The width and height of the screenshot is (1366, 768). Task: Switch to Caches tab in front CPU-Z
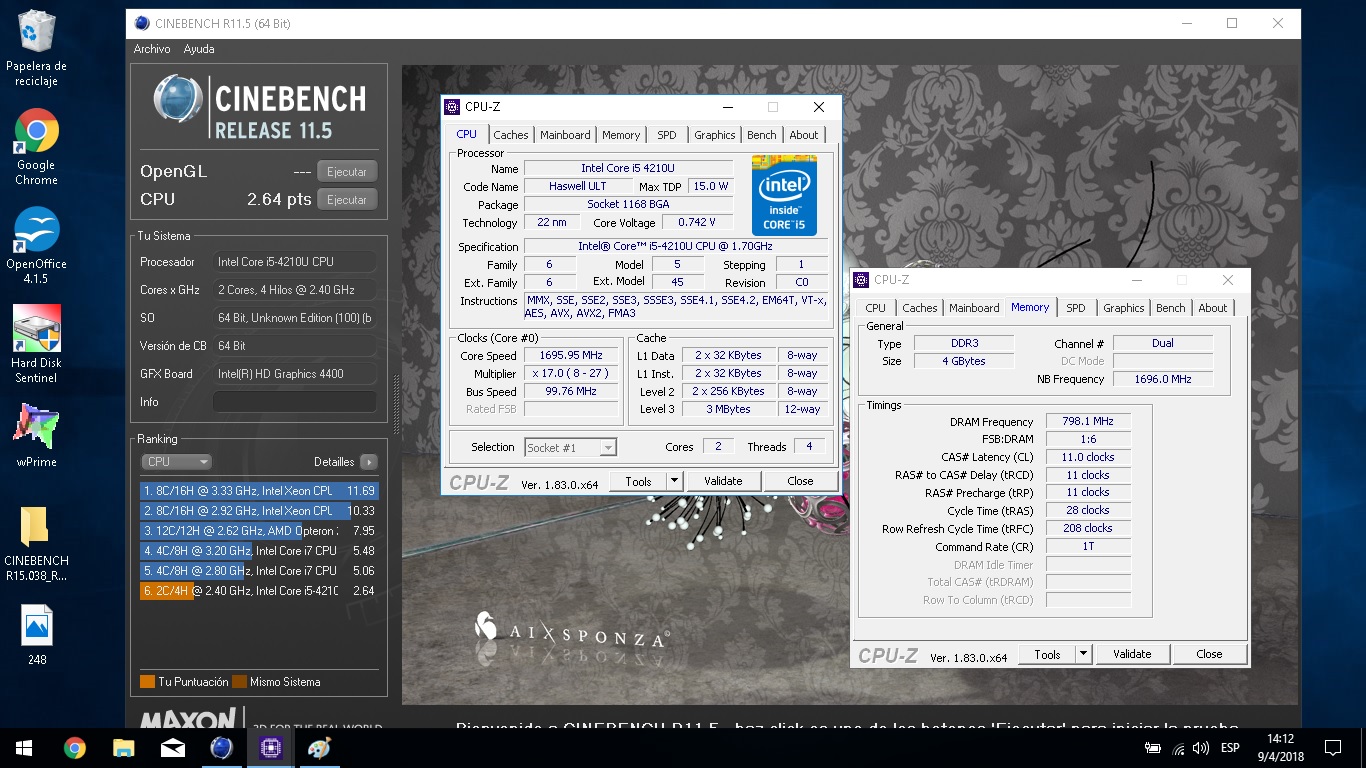coord(511,135)
